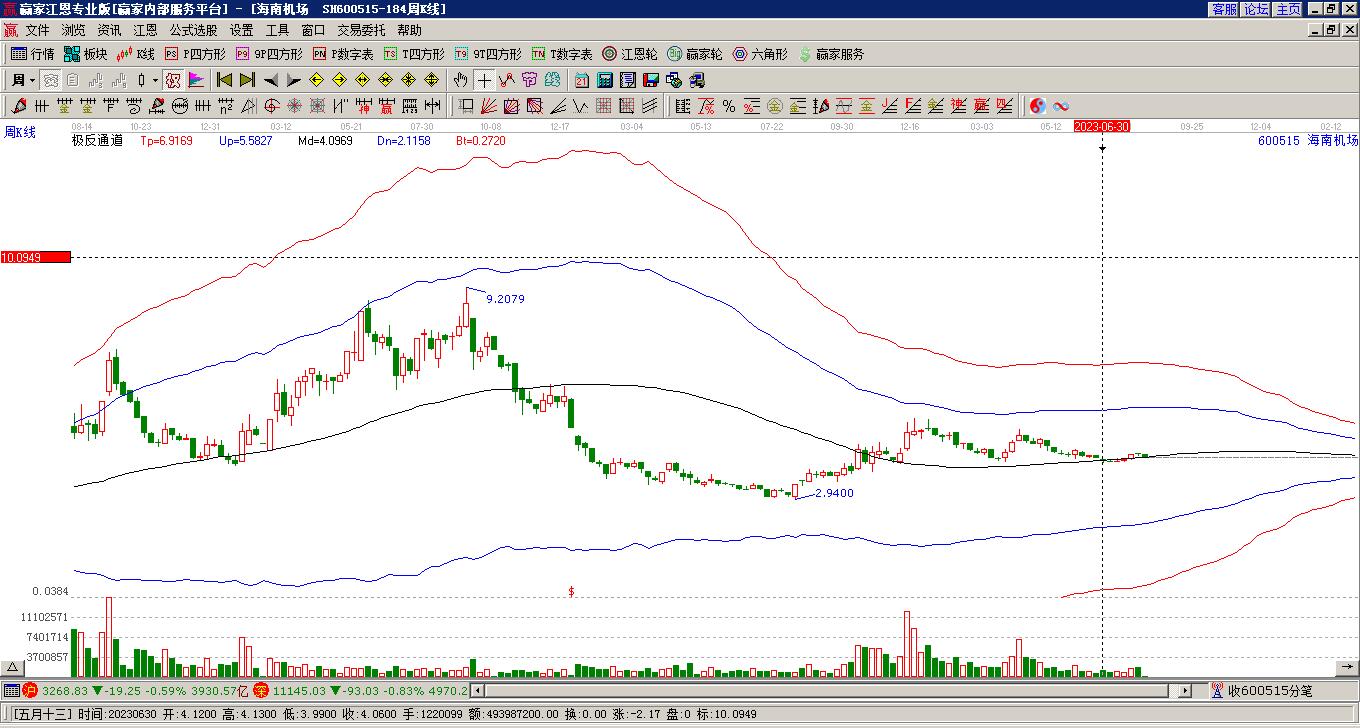Click 极反通道 indicator label
Image resolution: width=1360 pixels, height=728 pixels.
[x=97, y=141]
